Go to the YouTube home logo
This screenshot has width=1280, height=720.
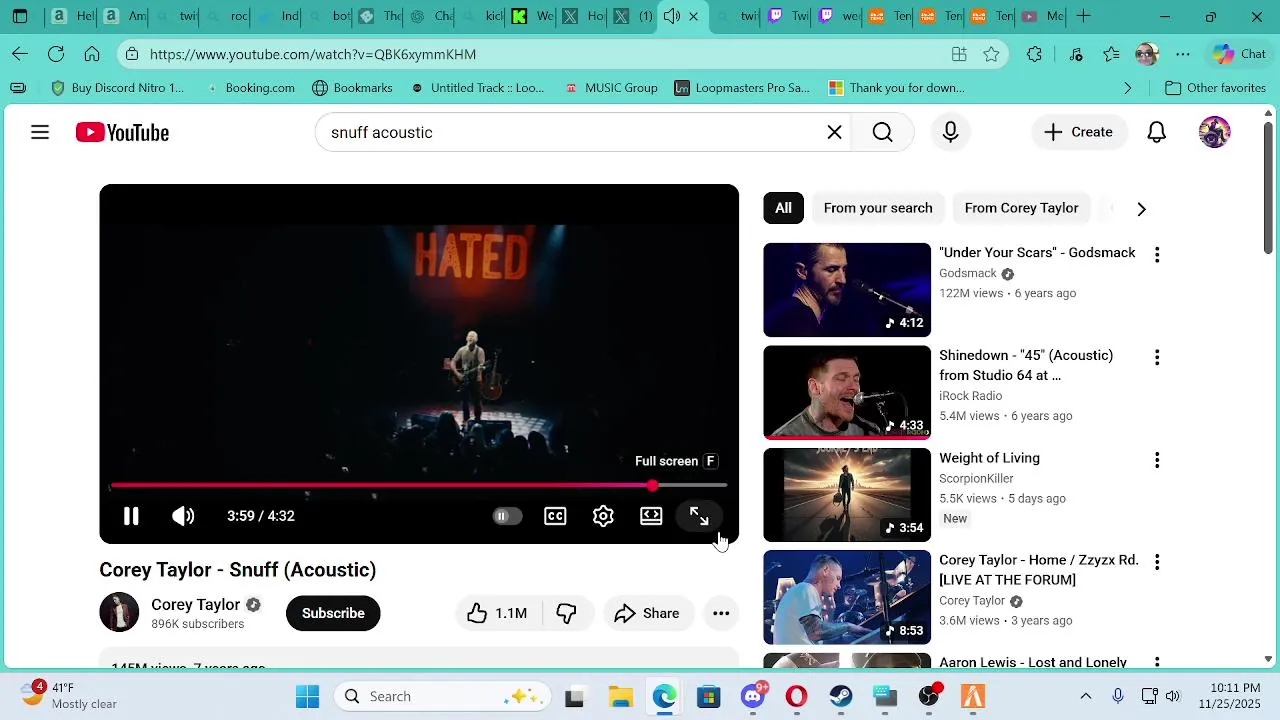tap(122, 132)
